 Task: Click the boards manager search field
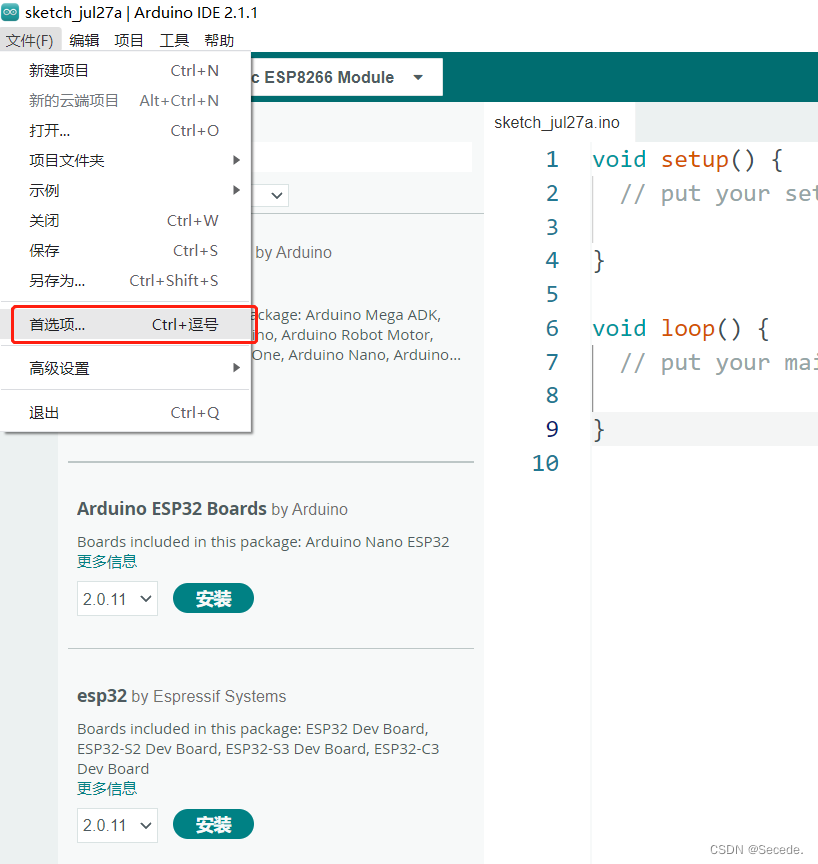point(361,157)
